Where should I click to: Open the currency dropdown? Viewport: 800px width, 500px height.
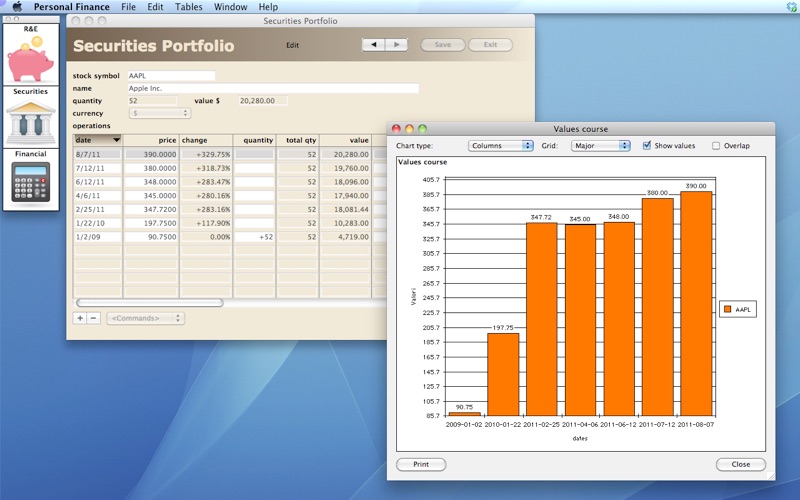[160, 113]
